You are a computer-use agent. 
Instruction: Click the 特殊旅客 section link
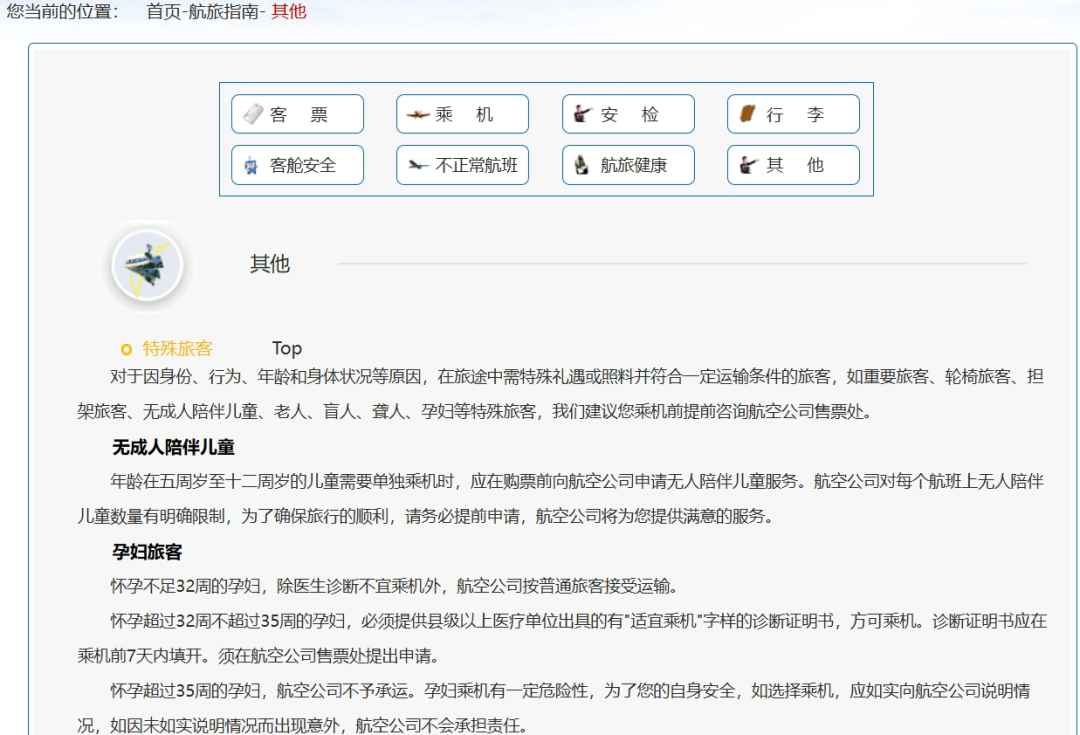(x=178, y=349)
